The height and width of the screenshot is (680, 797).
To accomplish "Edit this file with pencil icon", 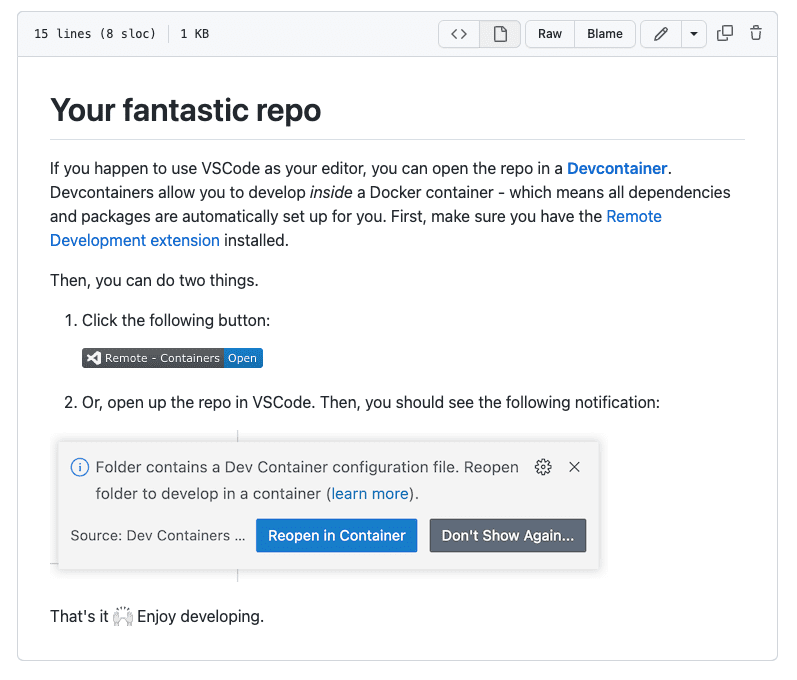I will click(661, 34).
